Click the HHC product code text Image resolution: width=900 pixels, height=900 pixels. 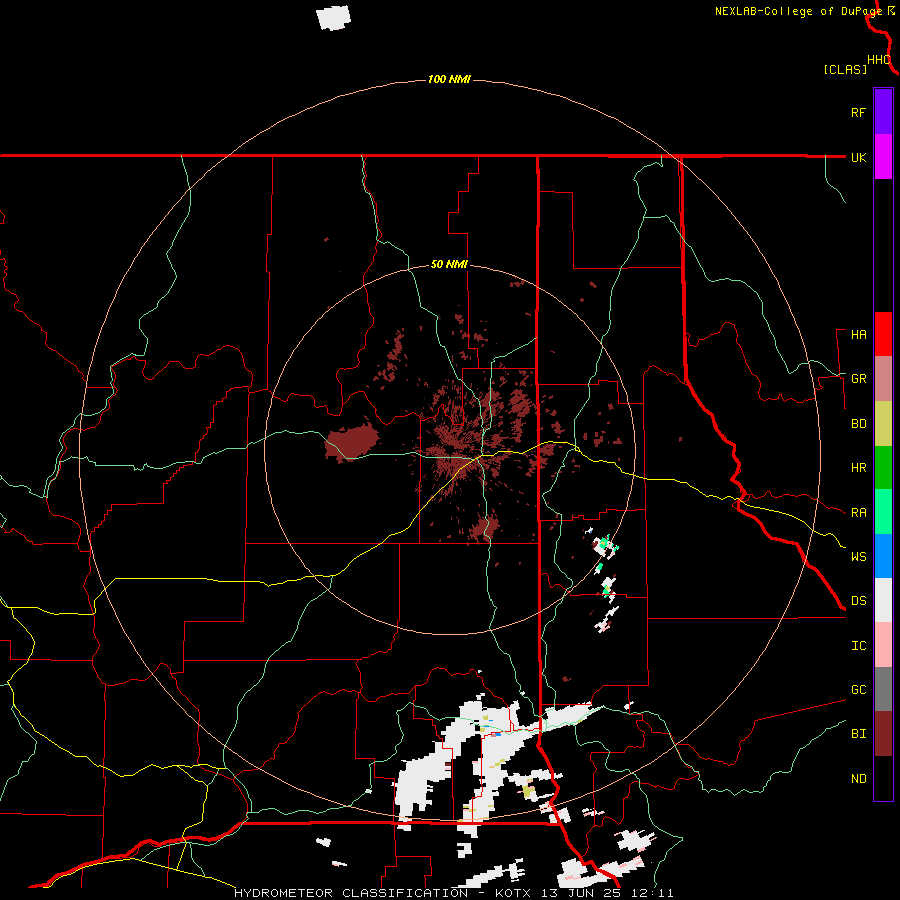coord(878,60)
